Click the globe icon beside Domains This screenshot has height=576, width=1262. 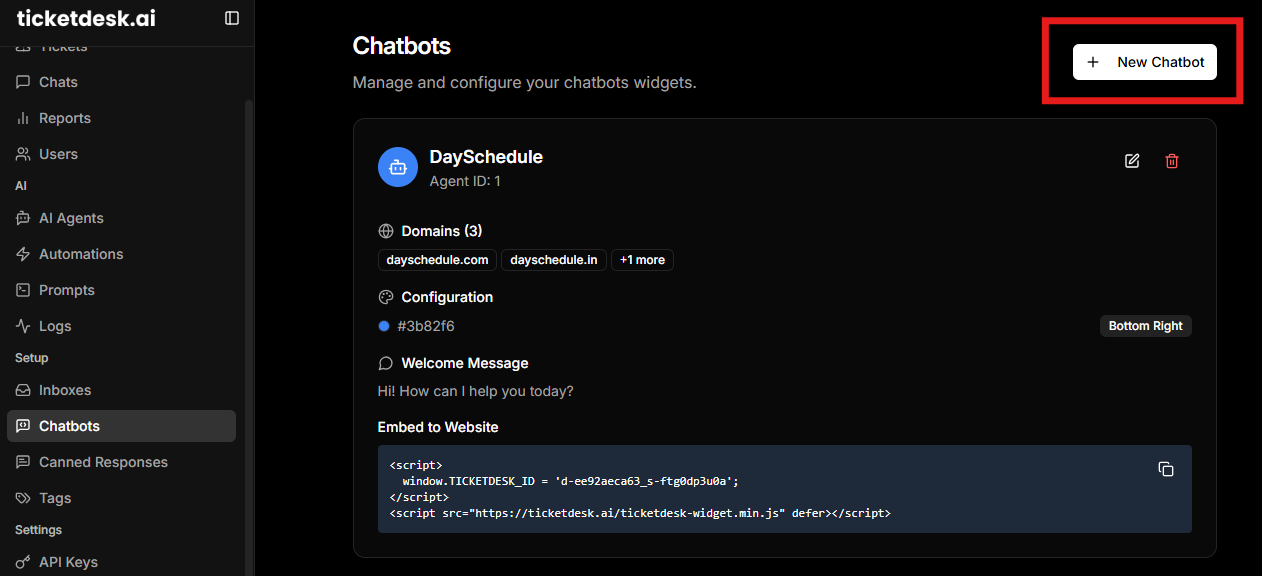tap(386, 231)
